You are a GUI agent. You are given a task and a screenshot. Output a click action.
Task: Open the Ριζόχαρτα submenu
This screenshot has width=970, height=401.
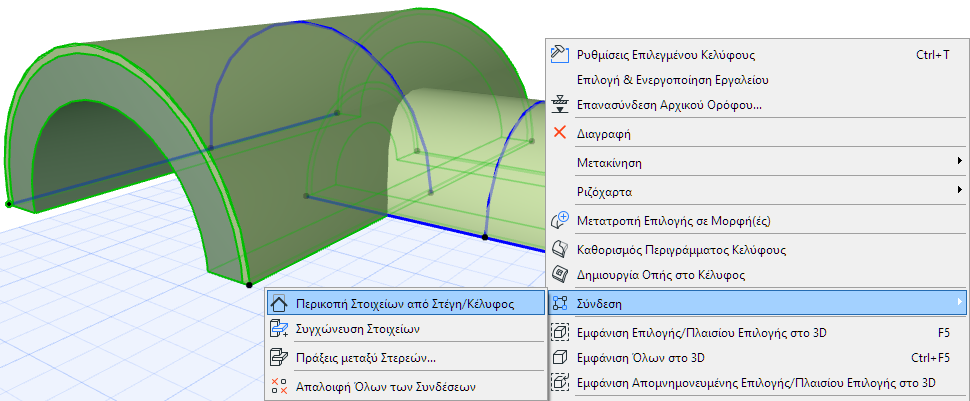pyautogui.click(x=756, y=191)
